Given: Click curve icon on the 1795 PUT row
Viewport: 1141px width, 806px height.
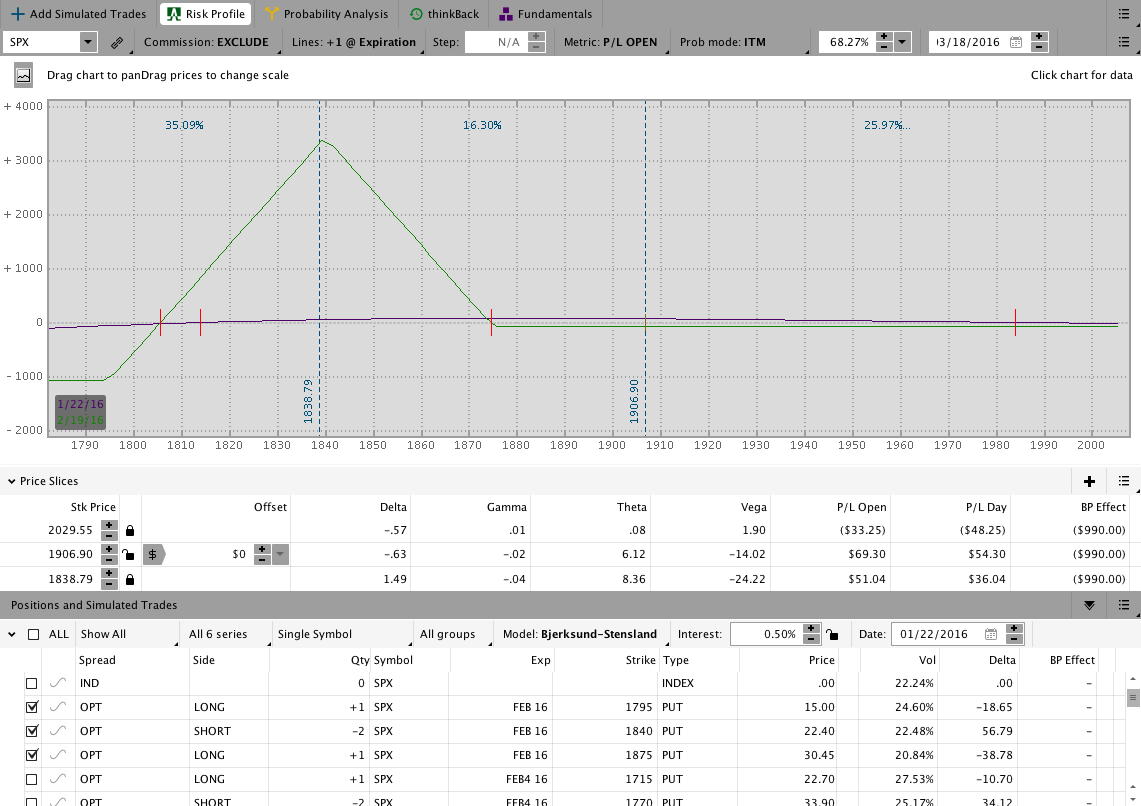Looking at the screenshot, I should click(x=57, y=706).
